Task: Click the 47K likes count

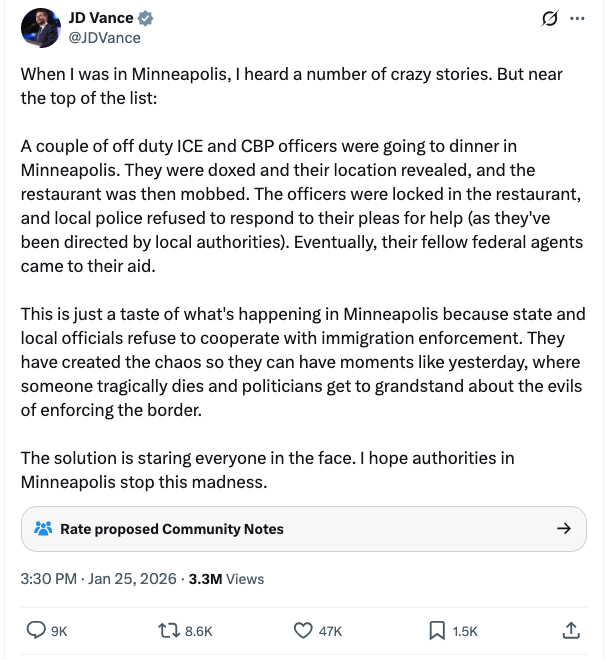Action: (x=330, y=631)
